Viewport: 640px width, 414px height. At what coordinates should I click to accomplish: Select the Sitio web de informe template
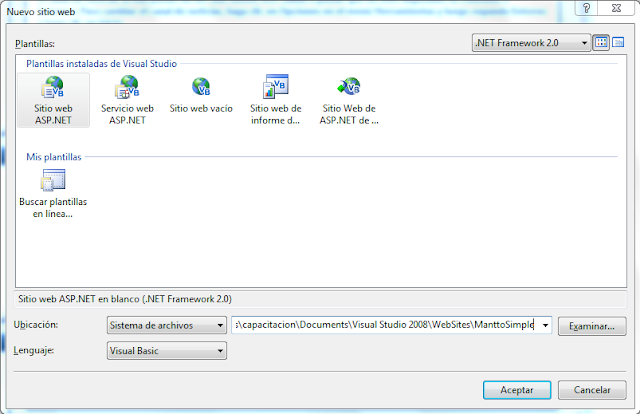(x=276, y=100)
